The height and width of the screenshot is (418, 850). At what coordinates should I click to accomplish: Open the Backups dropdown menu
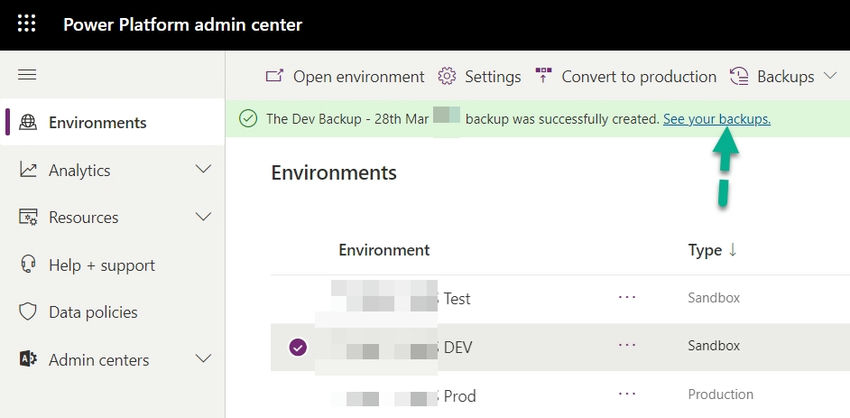tap(784, 76)
